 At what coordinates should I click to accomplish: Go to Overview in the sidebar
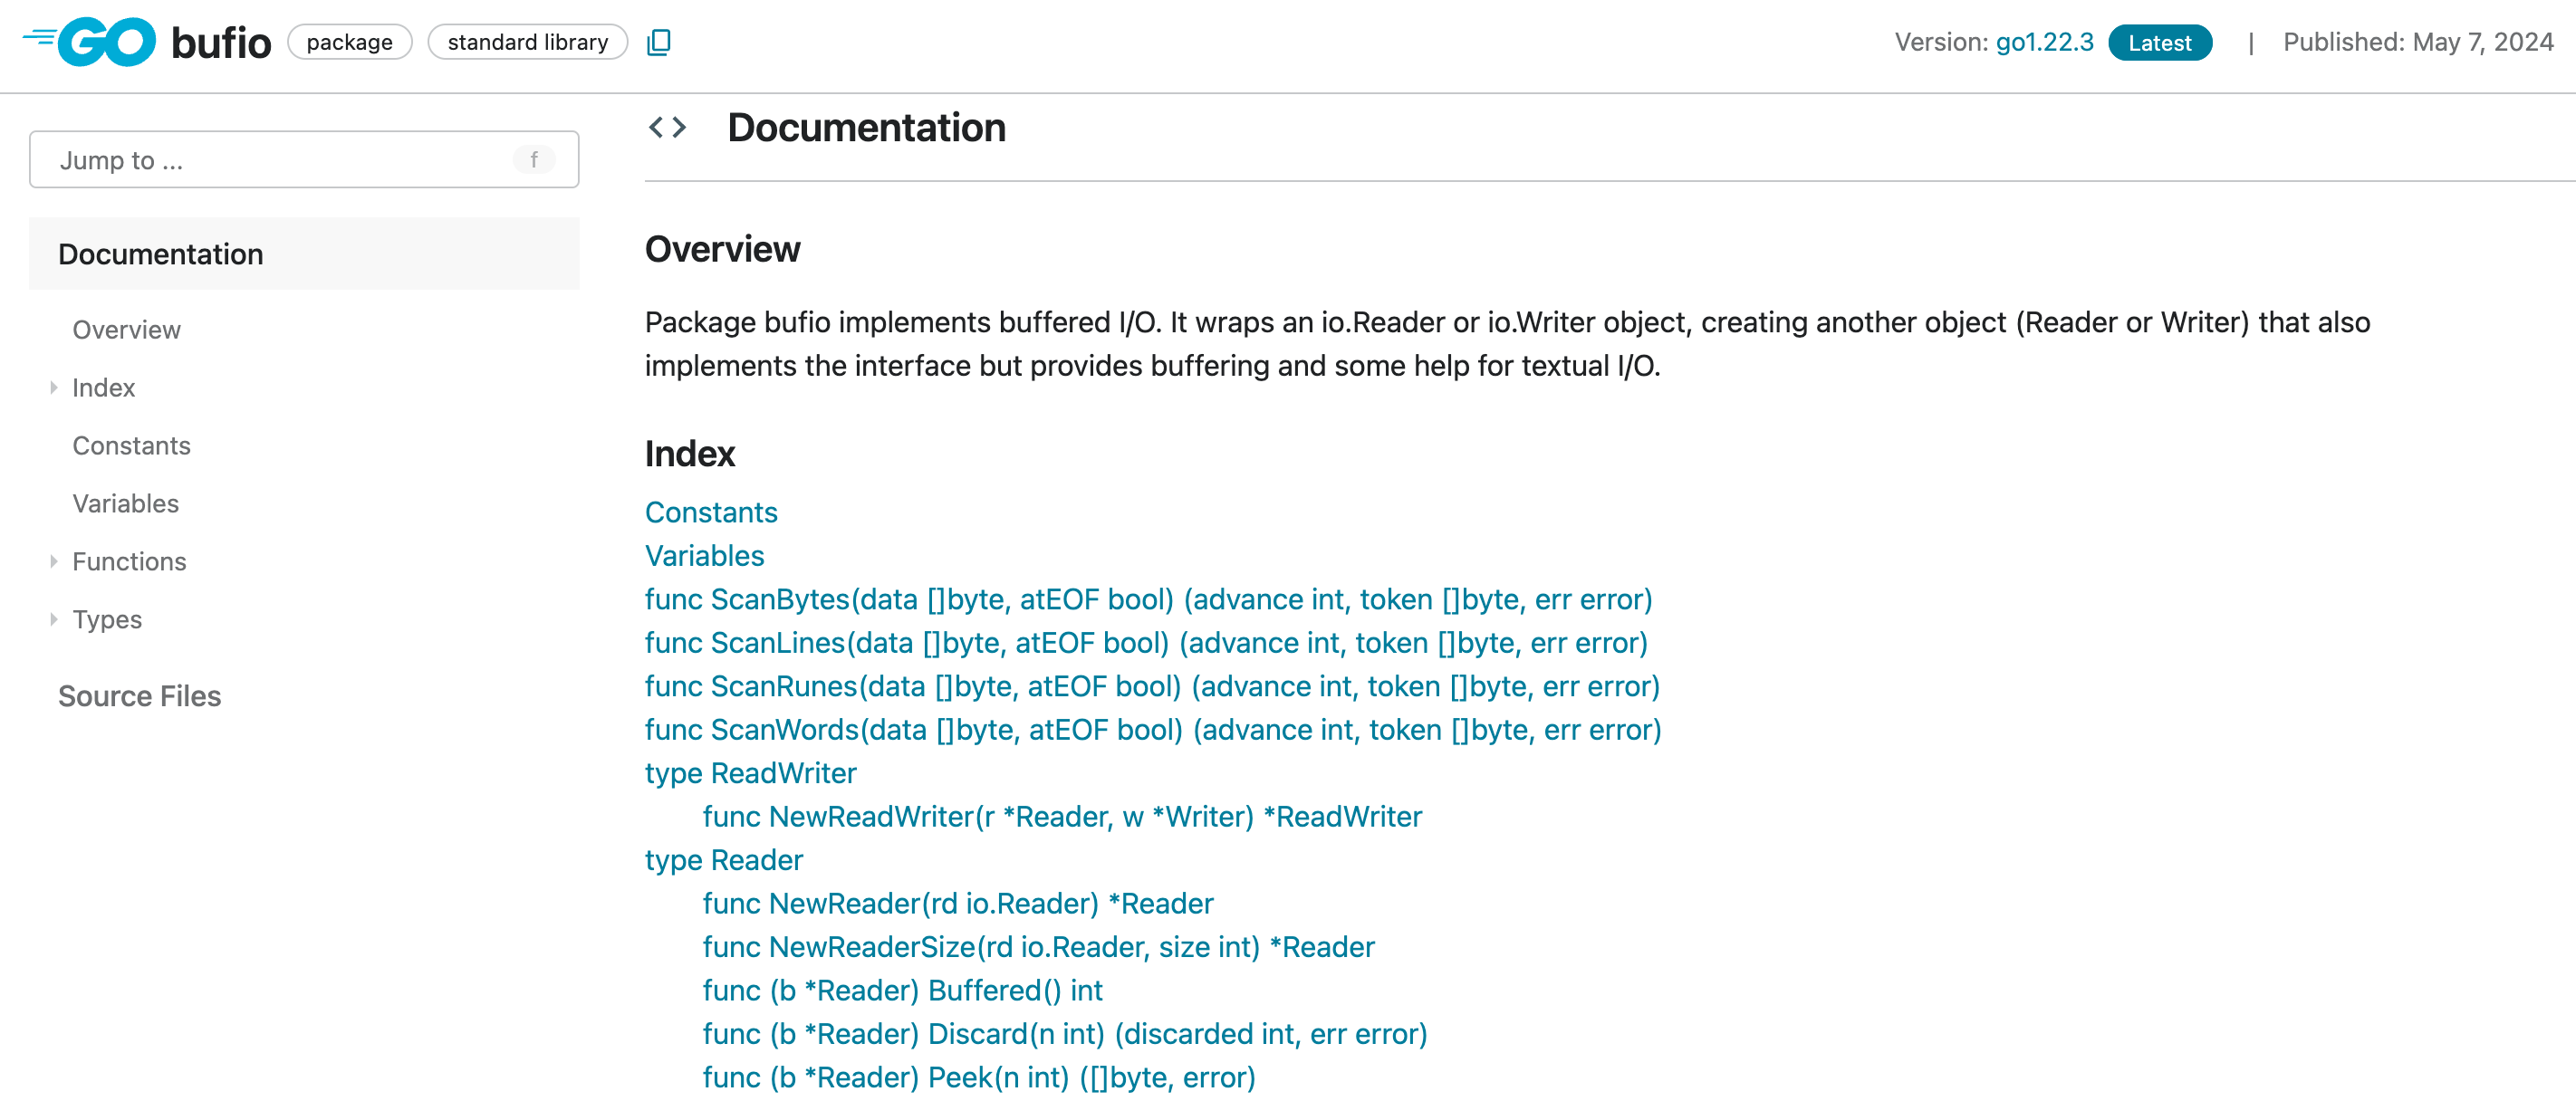click(x=126, y=330)
